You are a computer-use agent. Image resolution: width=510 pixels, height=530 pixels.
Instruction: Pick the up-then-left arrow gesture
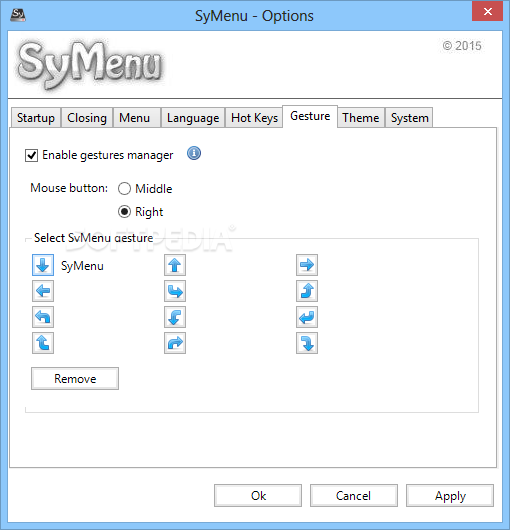click(43, 317)
